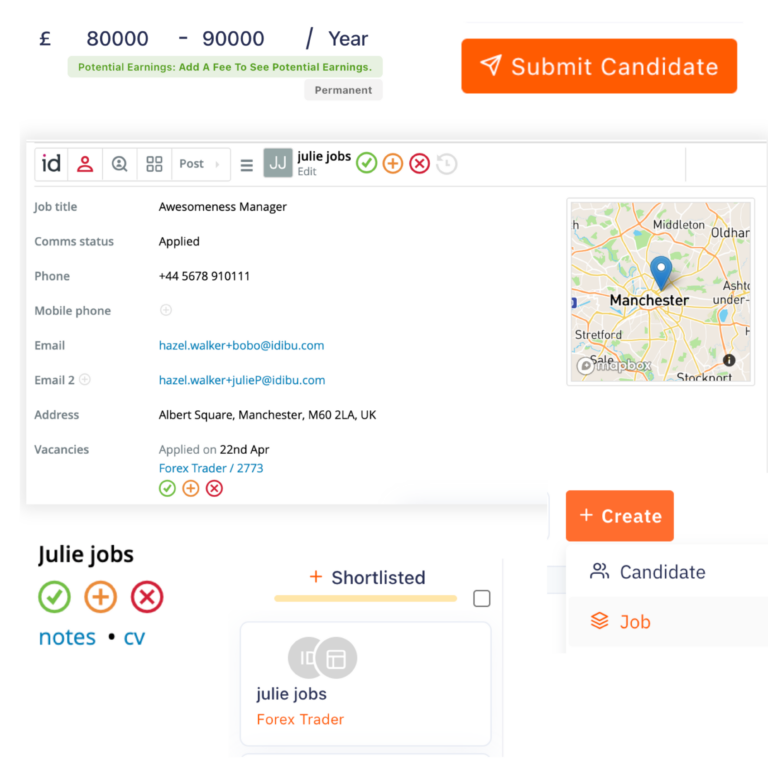This screenshot has width=768, height=768.
Task: Approve candidate with green check in header
Action: 366,163
